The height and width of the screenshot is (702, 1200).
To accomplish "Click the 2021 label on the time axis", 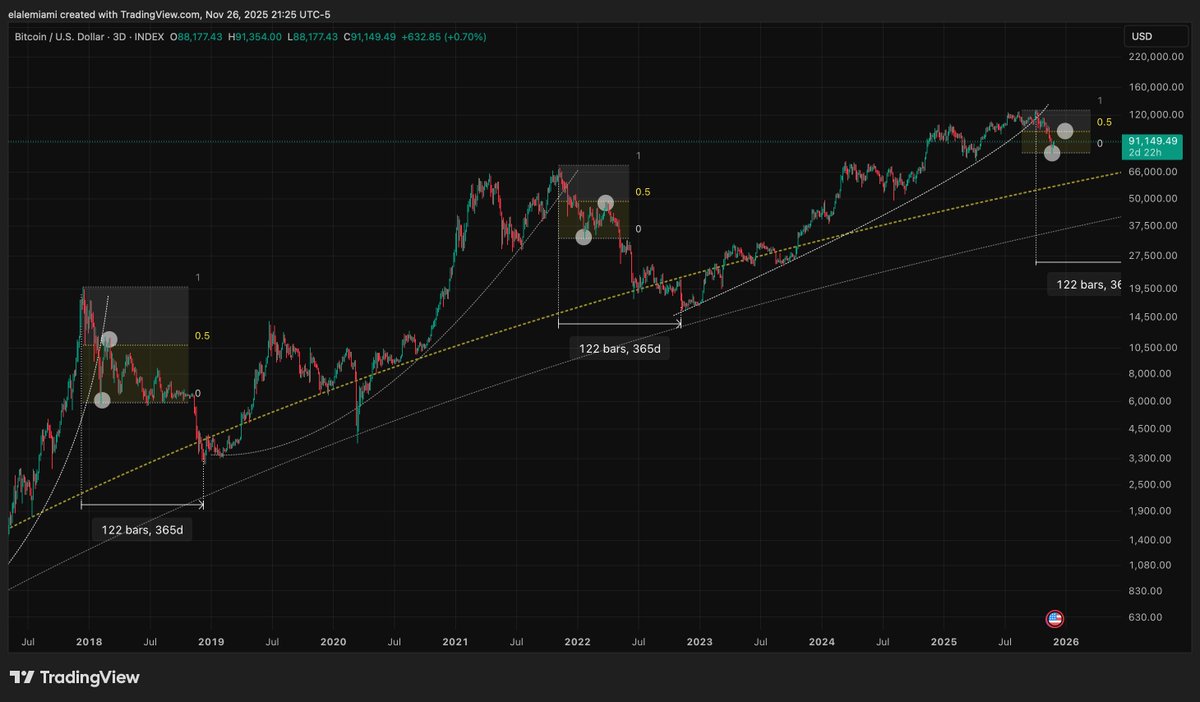I will [x=456, y=641].
